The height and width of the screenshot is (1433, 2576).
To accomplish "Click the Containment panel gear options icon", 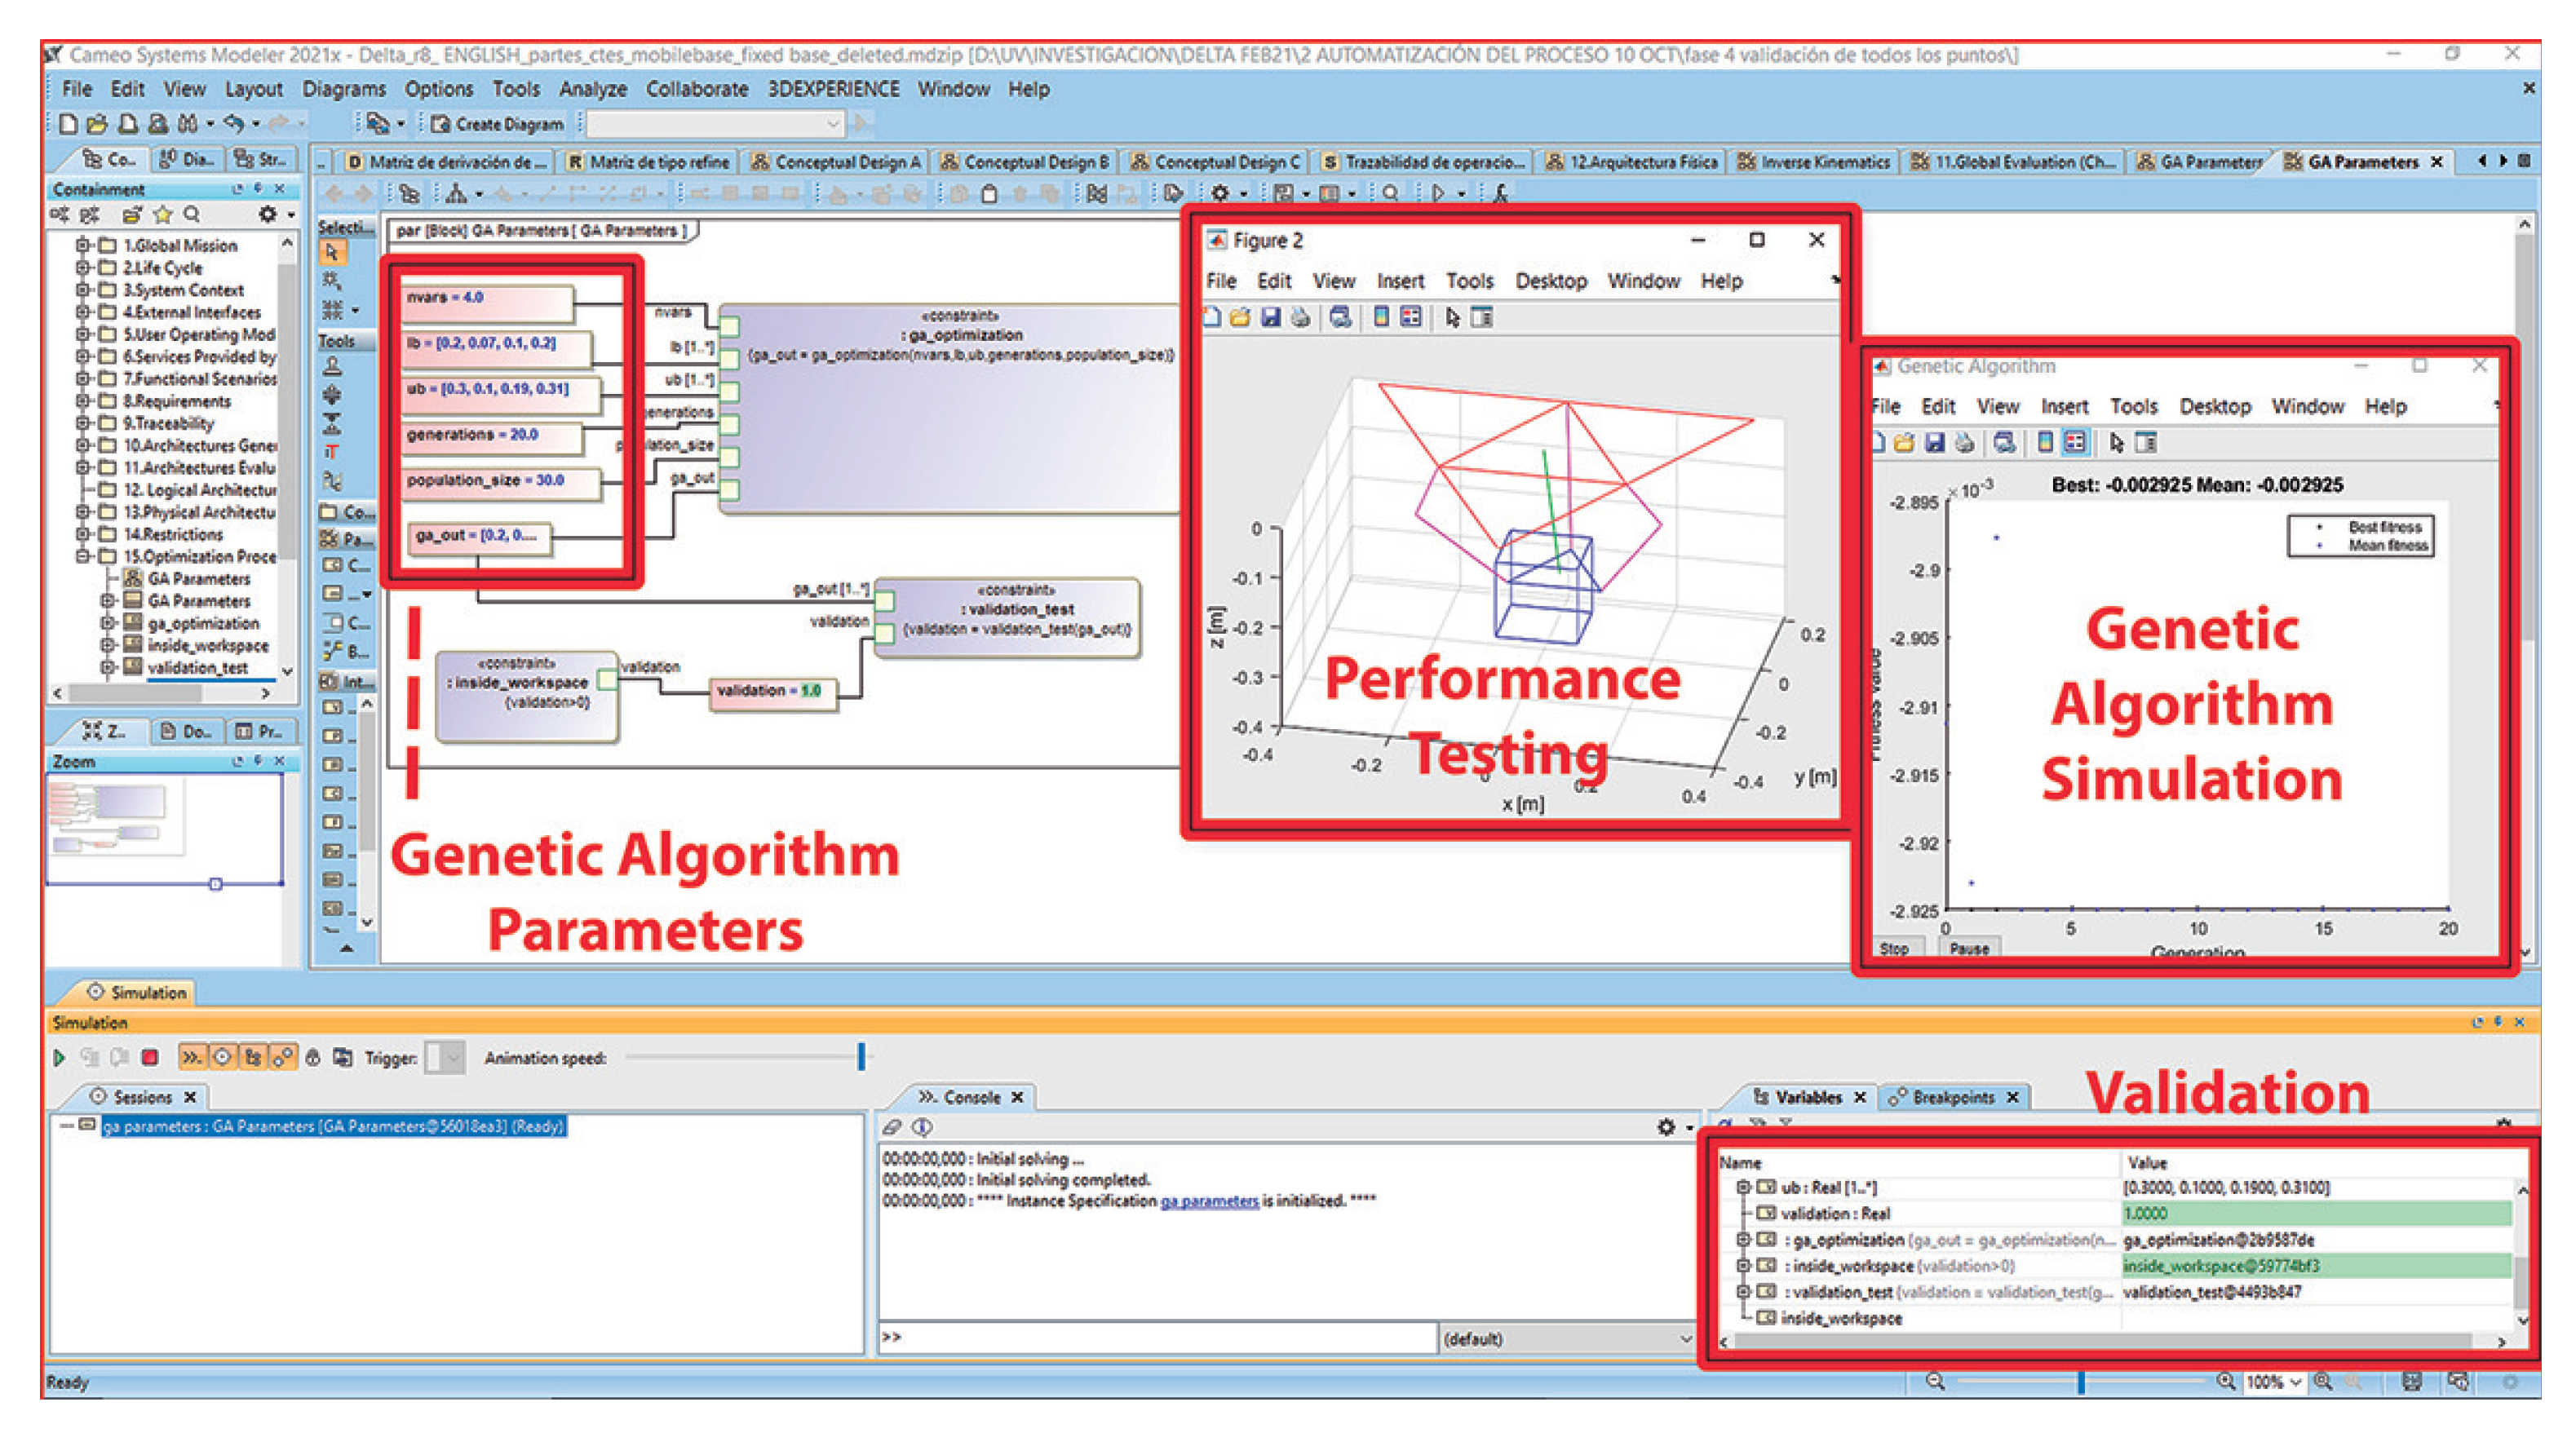I will tap(268, 214).
